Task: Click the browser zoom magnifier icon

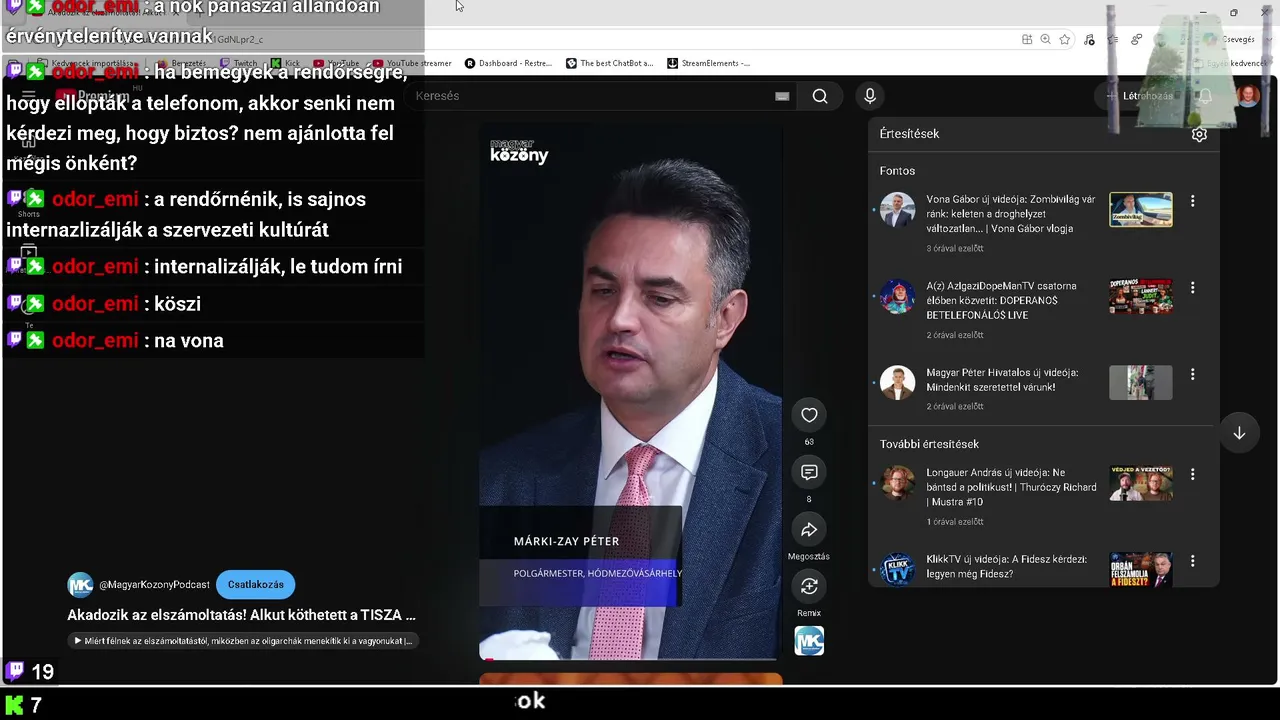Action: [x=1045, y=40]
